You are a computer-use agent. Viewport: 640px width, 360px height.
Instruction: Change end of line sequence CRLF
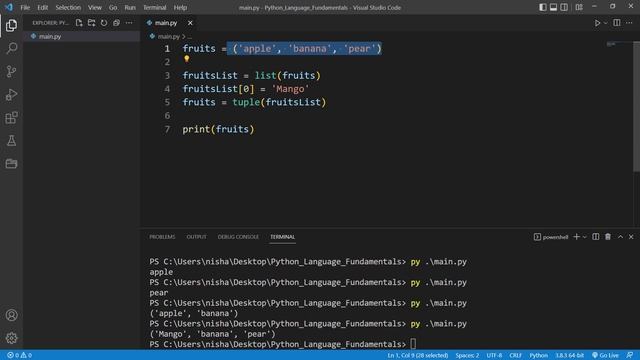(x=516, y=355)
